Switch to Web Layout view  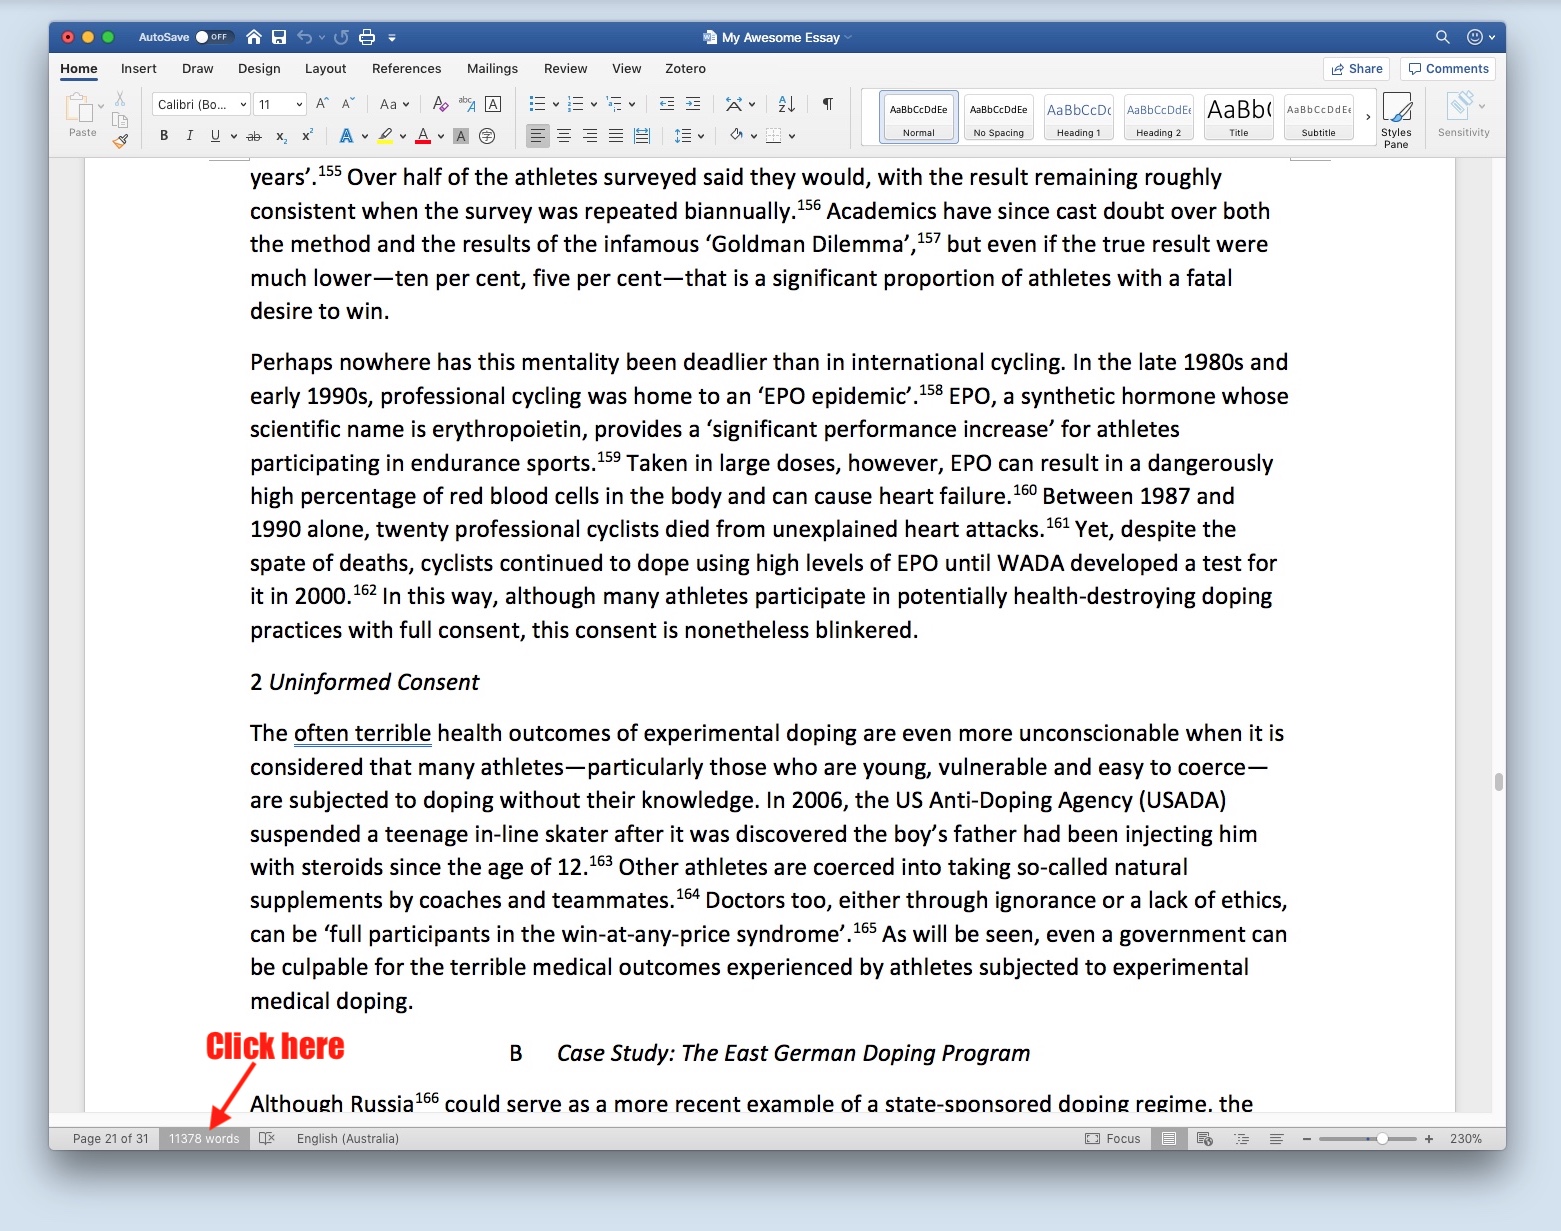pos(1203,1138)
